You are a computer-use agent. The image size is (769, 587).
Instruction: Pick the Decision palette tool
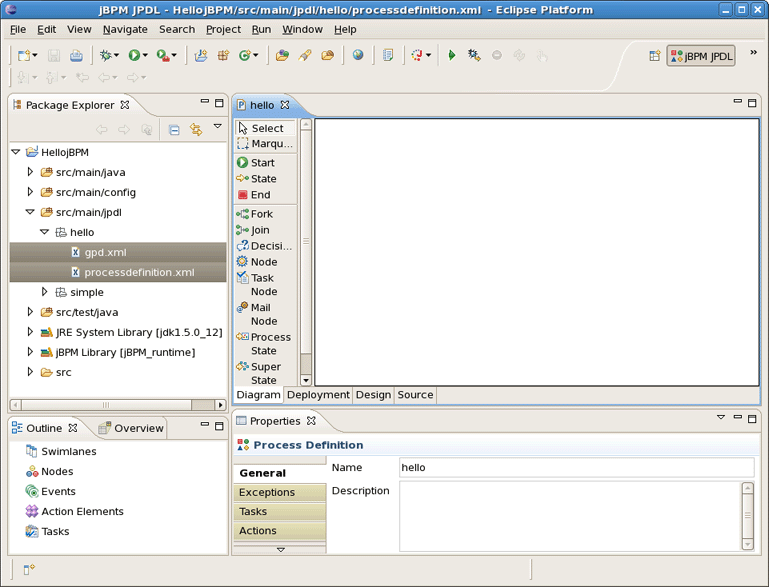tap(265, 246)
